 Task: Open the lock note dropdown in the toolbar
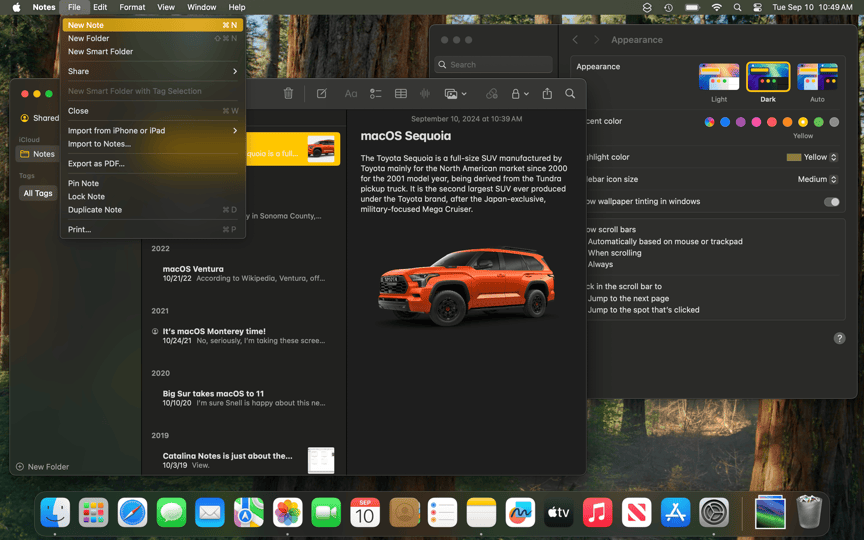coord(520,94)
